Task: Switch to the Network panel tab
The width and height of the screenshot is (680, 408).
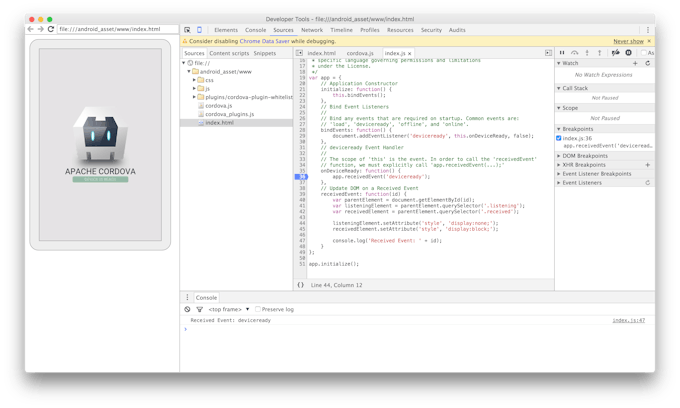Action: click(312, 30)
